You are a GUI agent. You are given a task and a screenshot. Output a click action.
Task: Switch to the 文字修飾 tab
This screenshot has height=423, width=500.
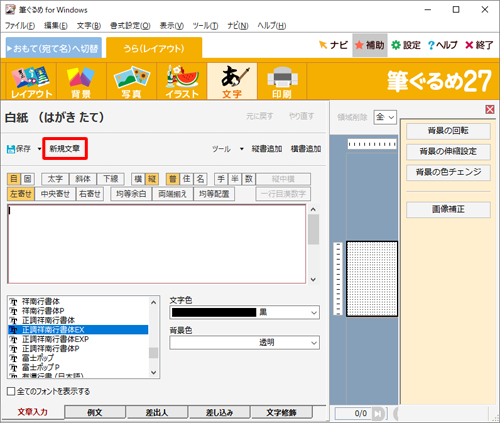[x=281, y=412]
